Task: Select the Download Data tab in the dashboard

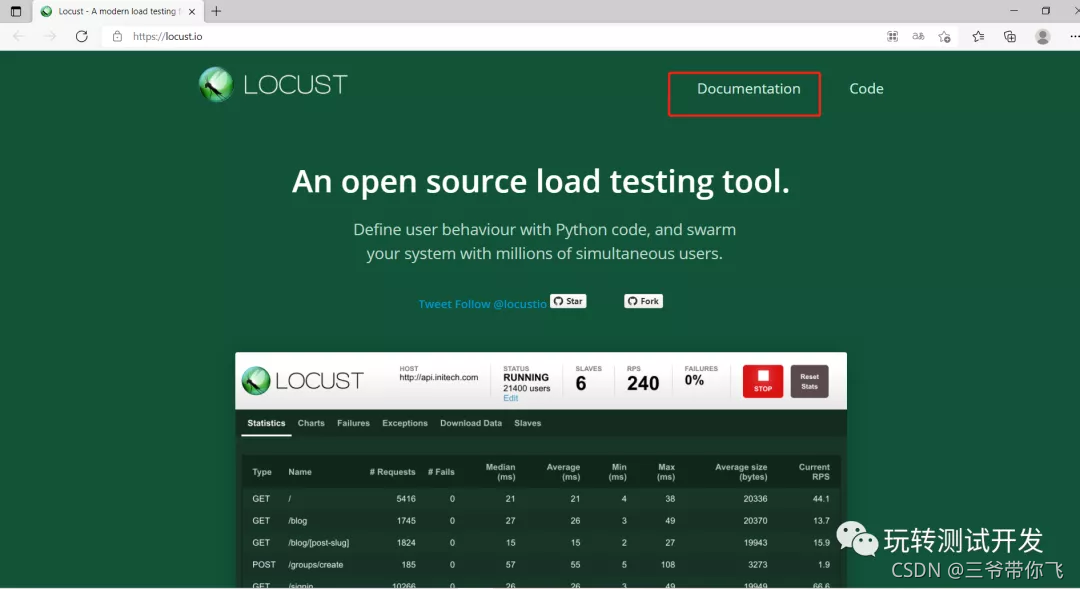Action: click(470, 423)
